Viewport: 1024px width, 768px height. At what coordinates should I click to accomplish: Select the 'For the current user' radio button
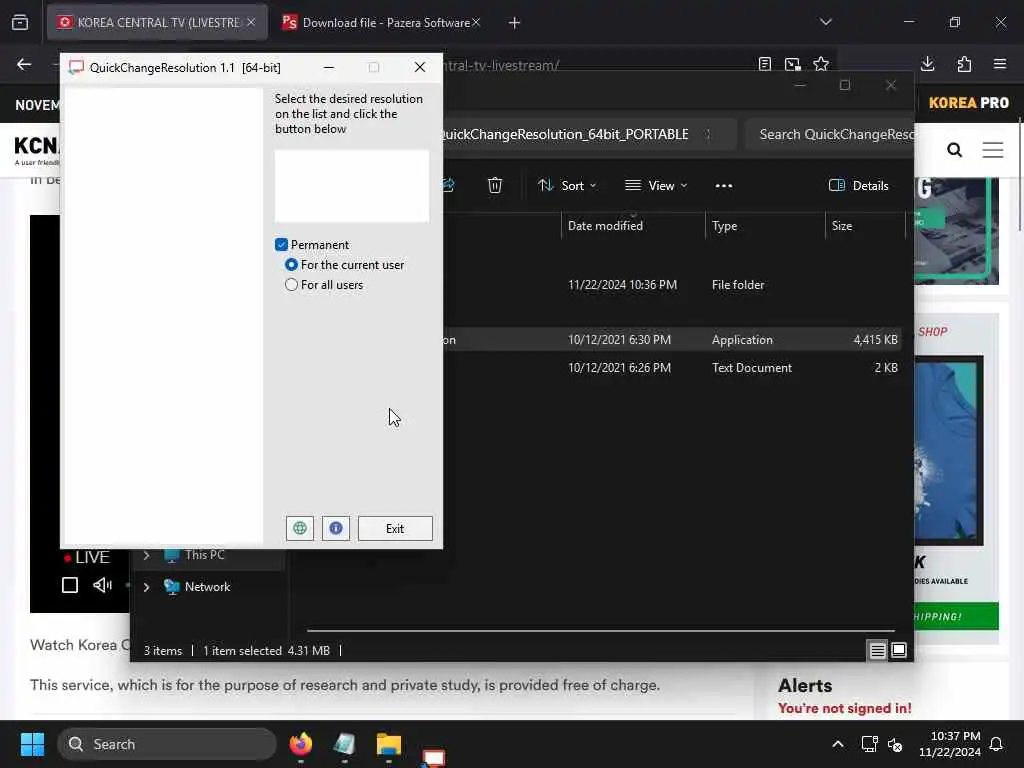tap(291, 264)
